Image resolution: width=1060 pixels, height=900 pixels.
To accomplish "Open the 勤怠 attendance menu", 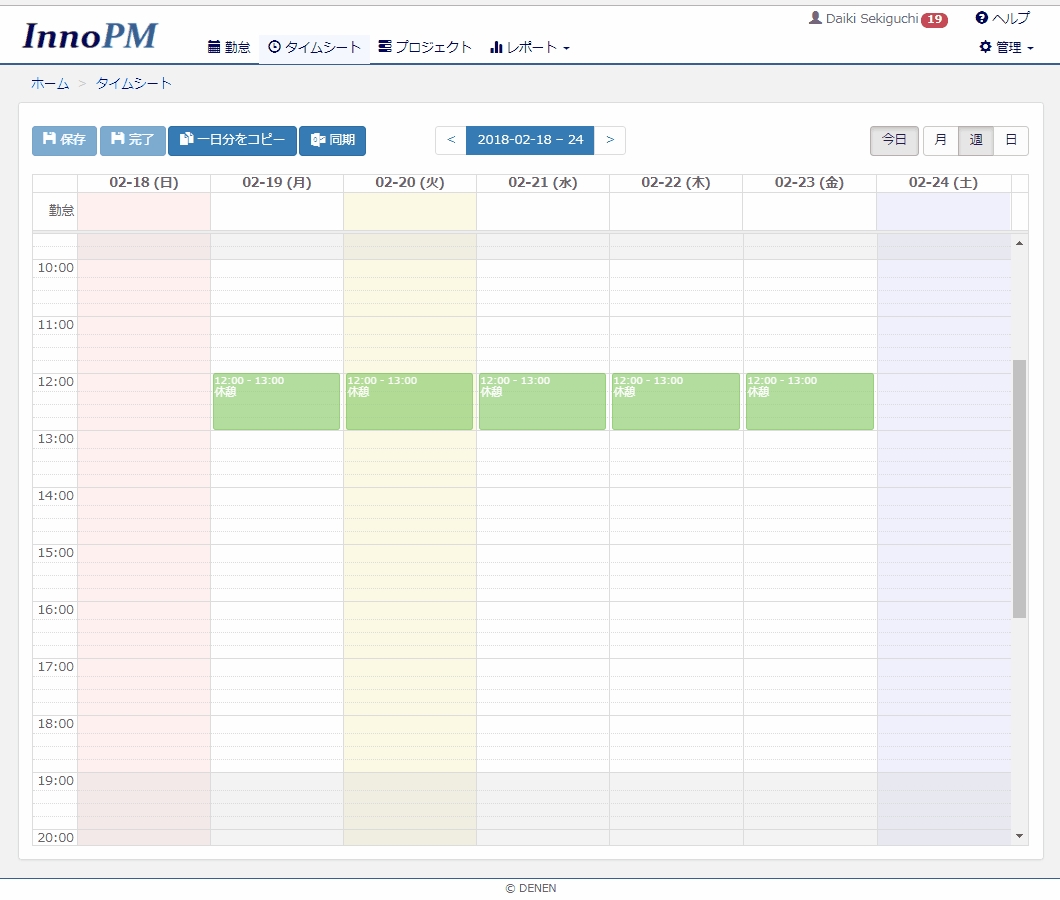I will pyautogui.click(x=229, y=47).
